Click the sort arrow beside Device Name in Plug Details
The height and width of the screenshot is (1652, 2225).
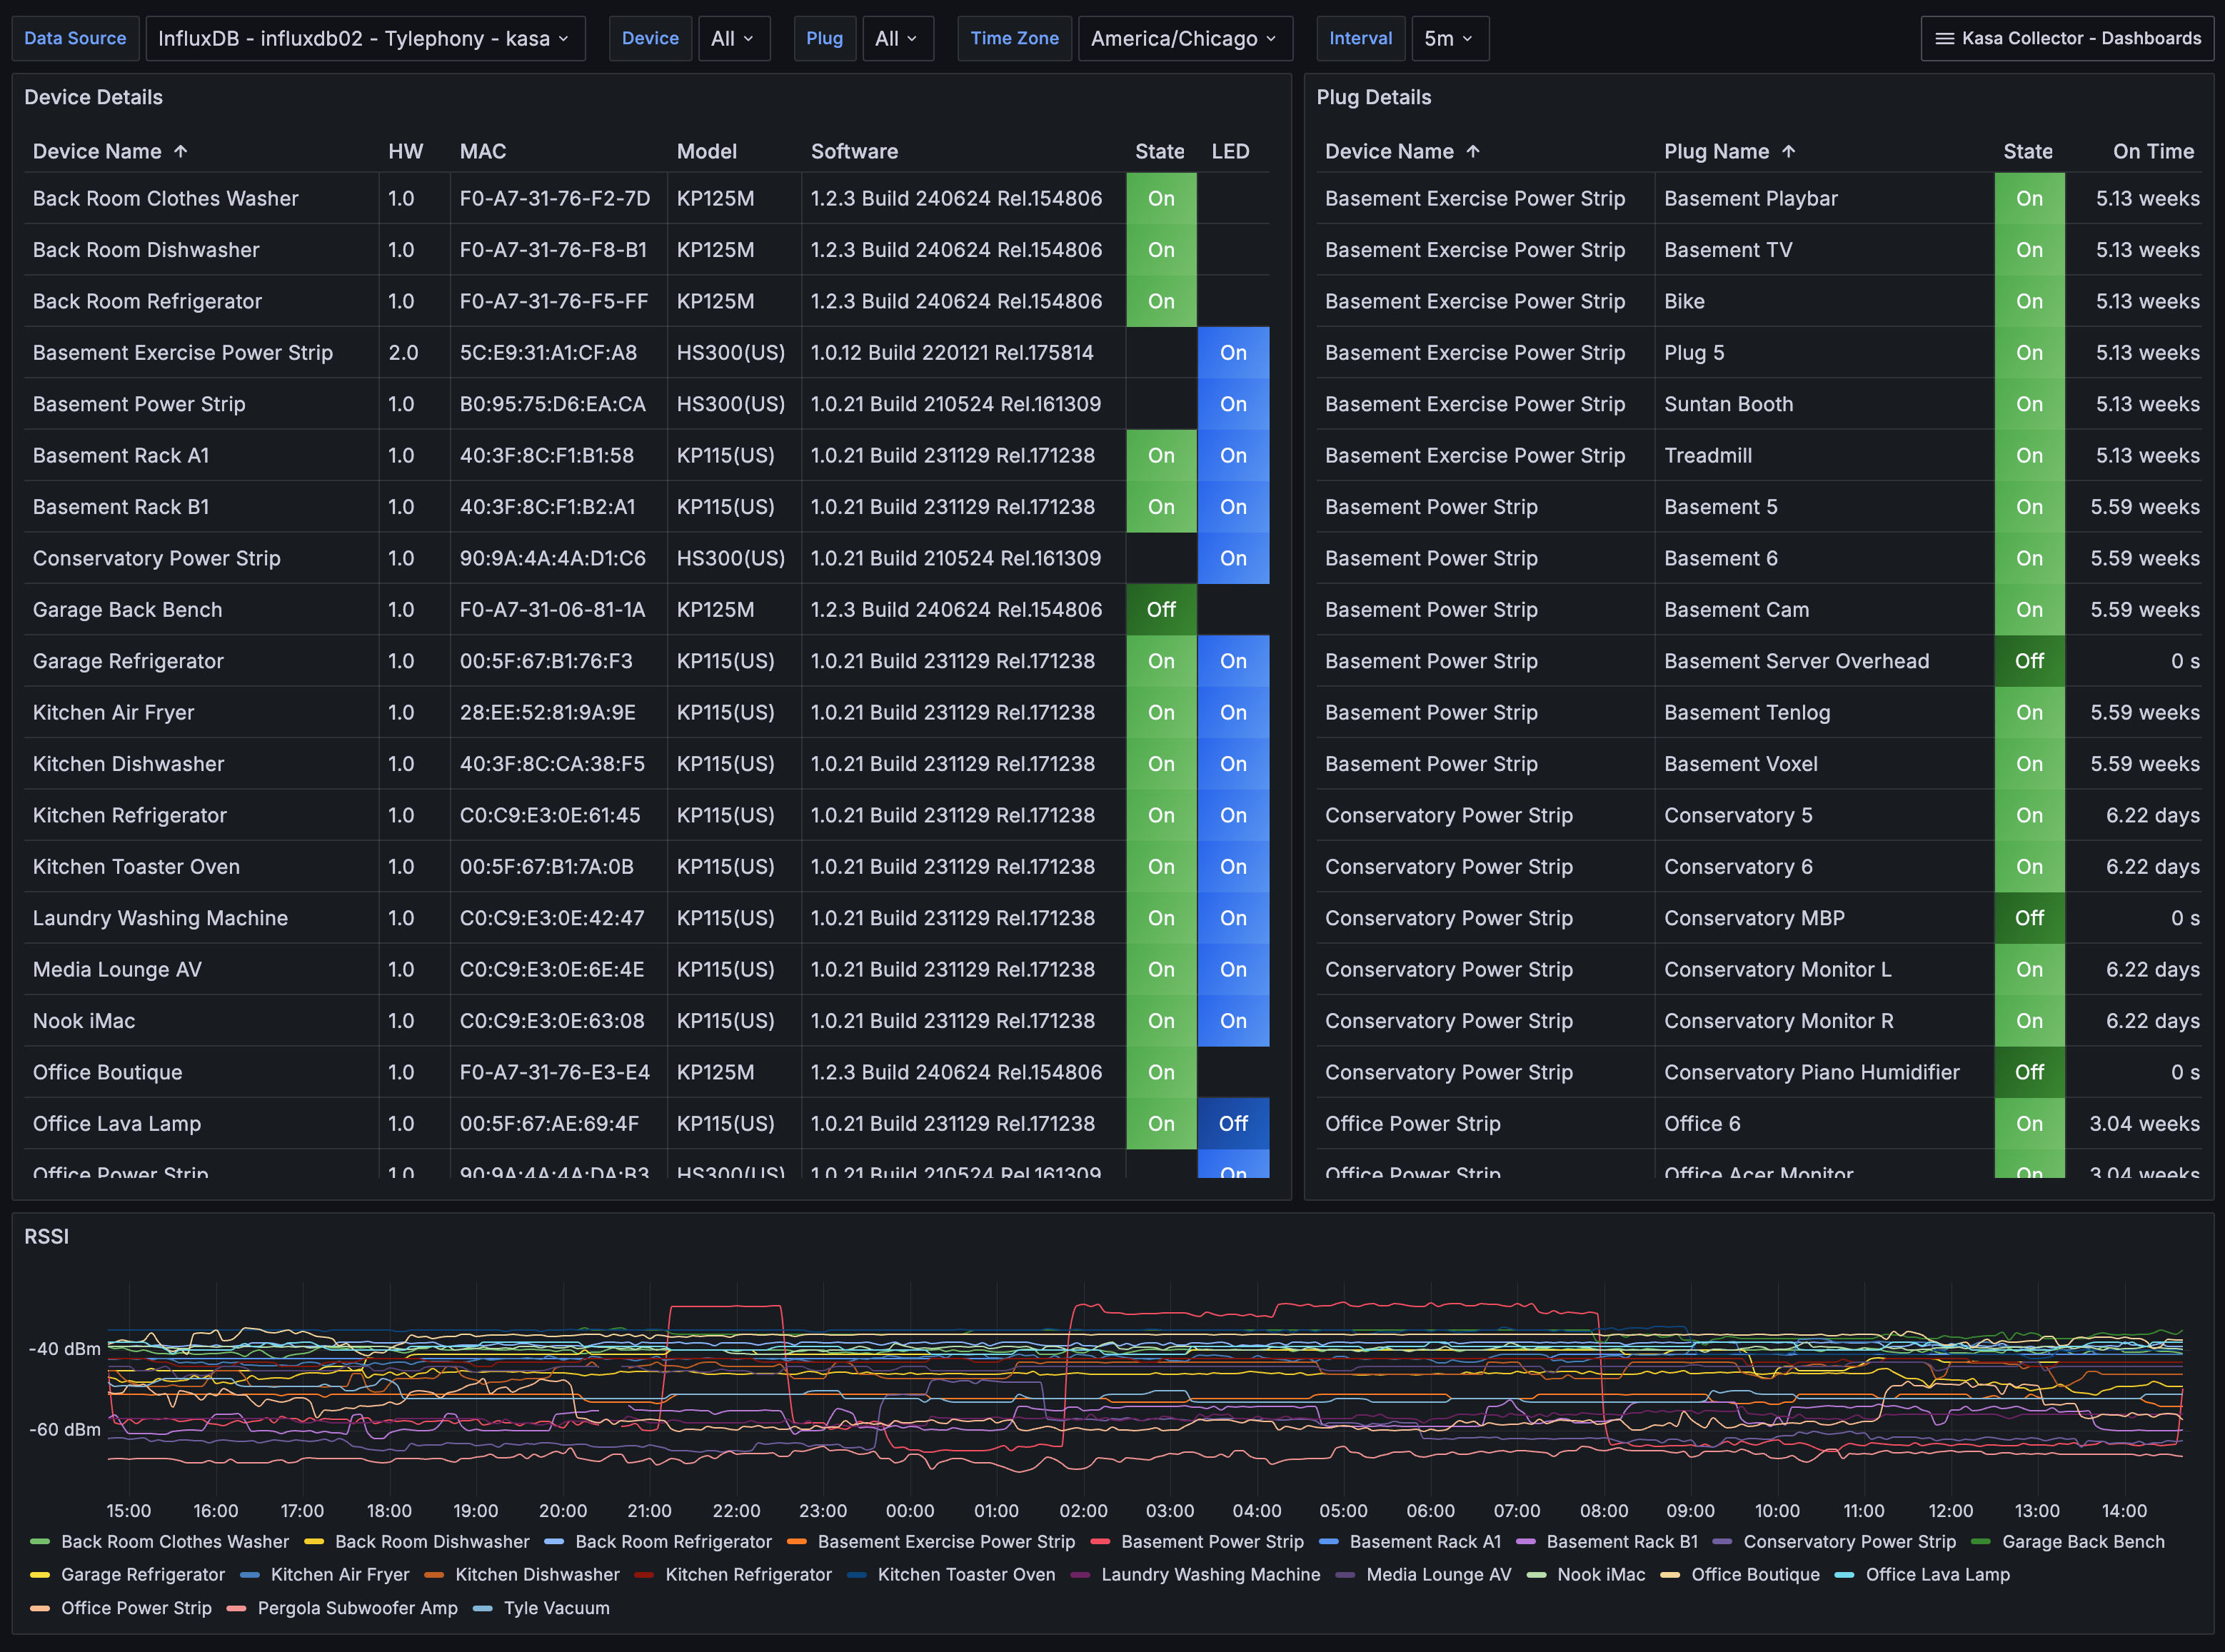tap(1473, 151)
